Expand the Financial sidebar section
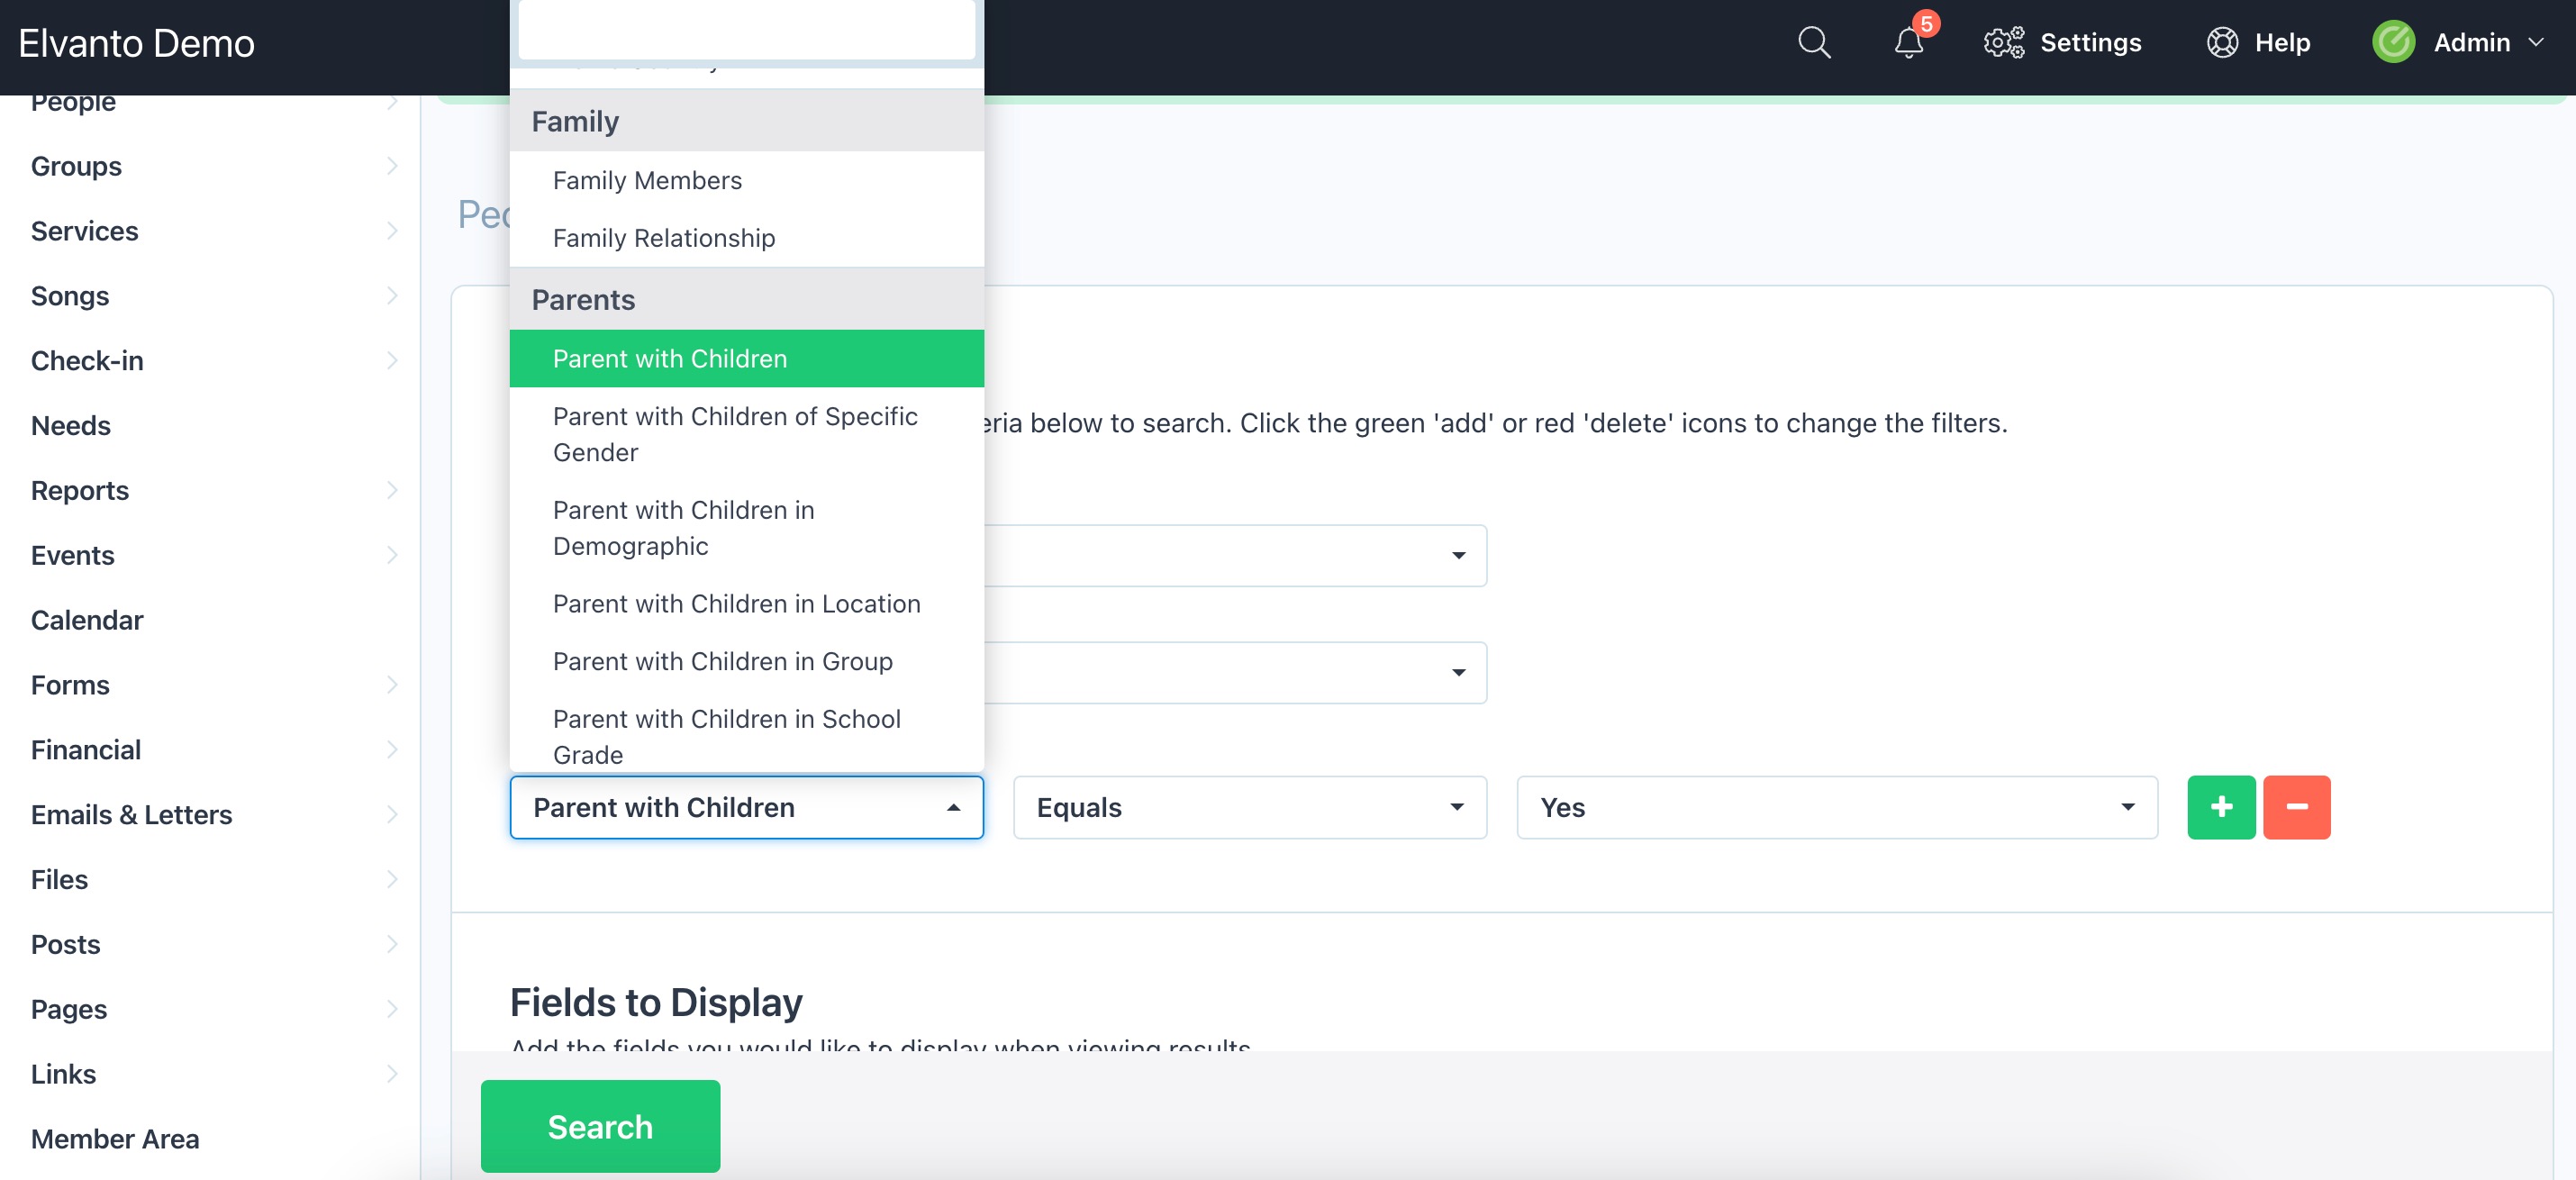2576x1180 pixels. tap(392, 750)
